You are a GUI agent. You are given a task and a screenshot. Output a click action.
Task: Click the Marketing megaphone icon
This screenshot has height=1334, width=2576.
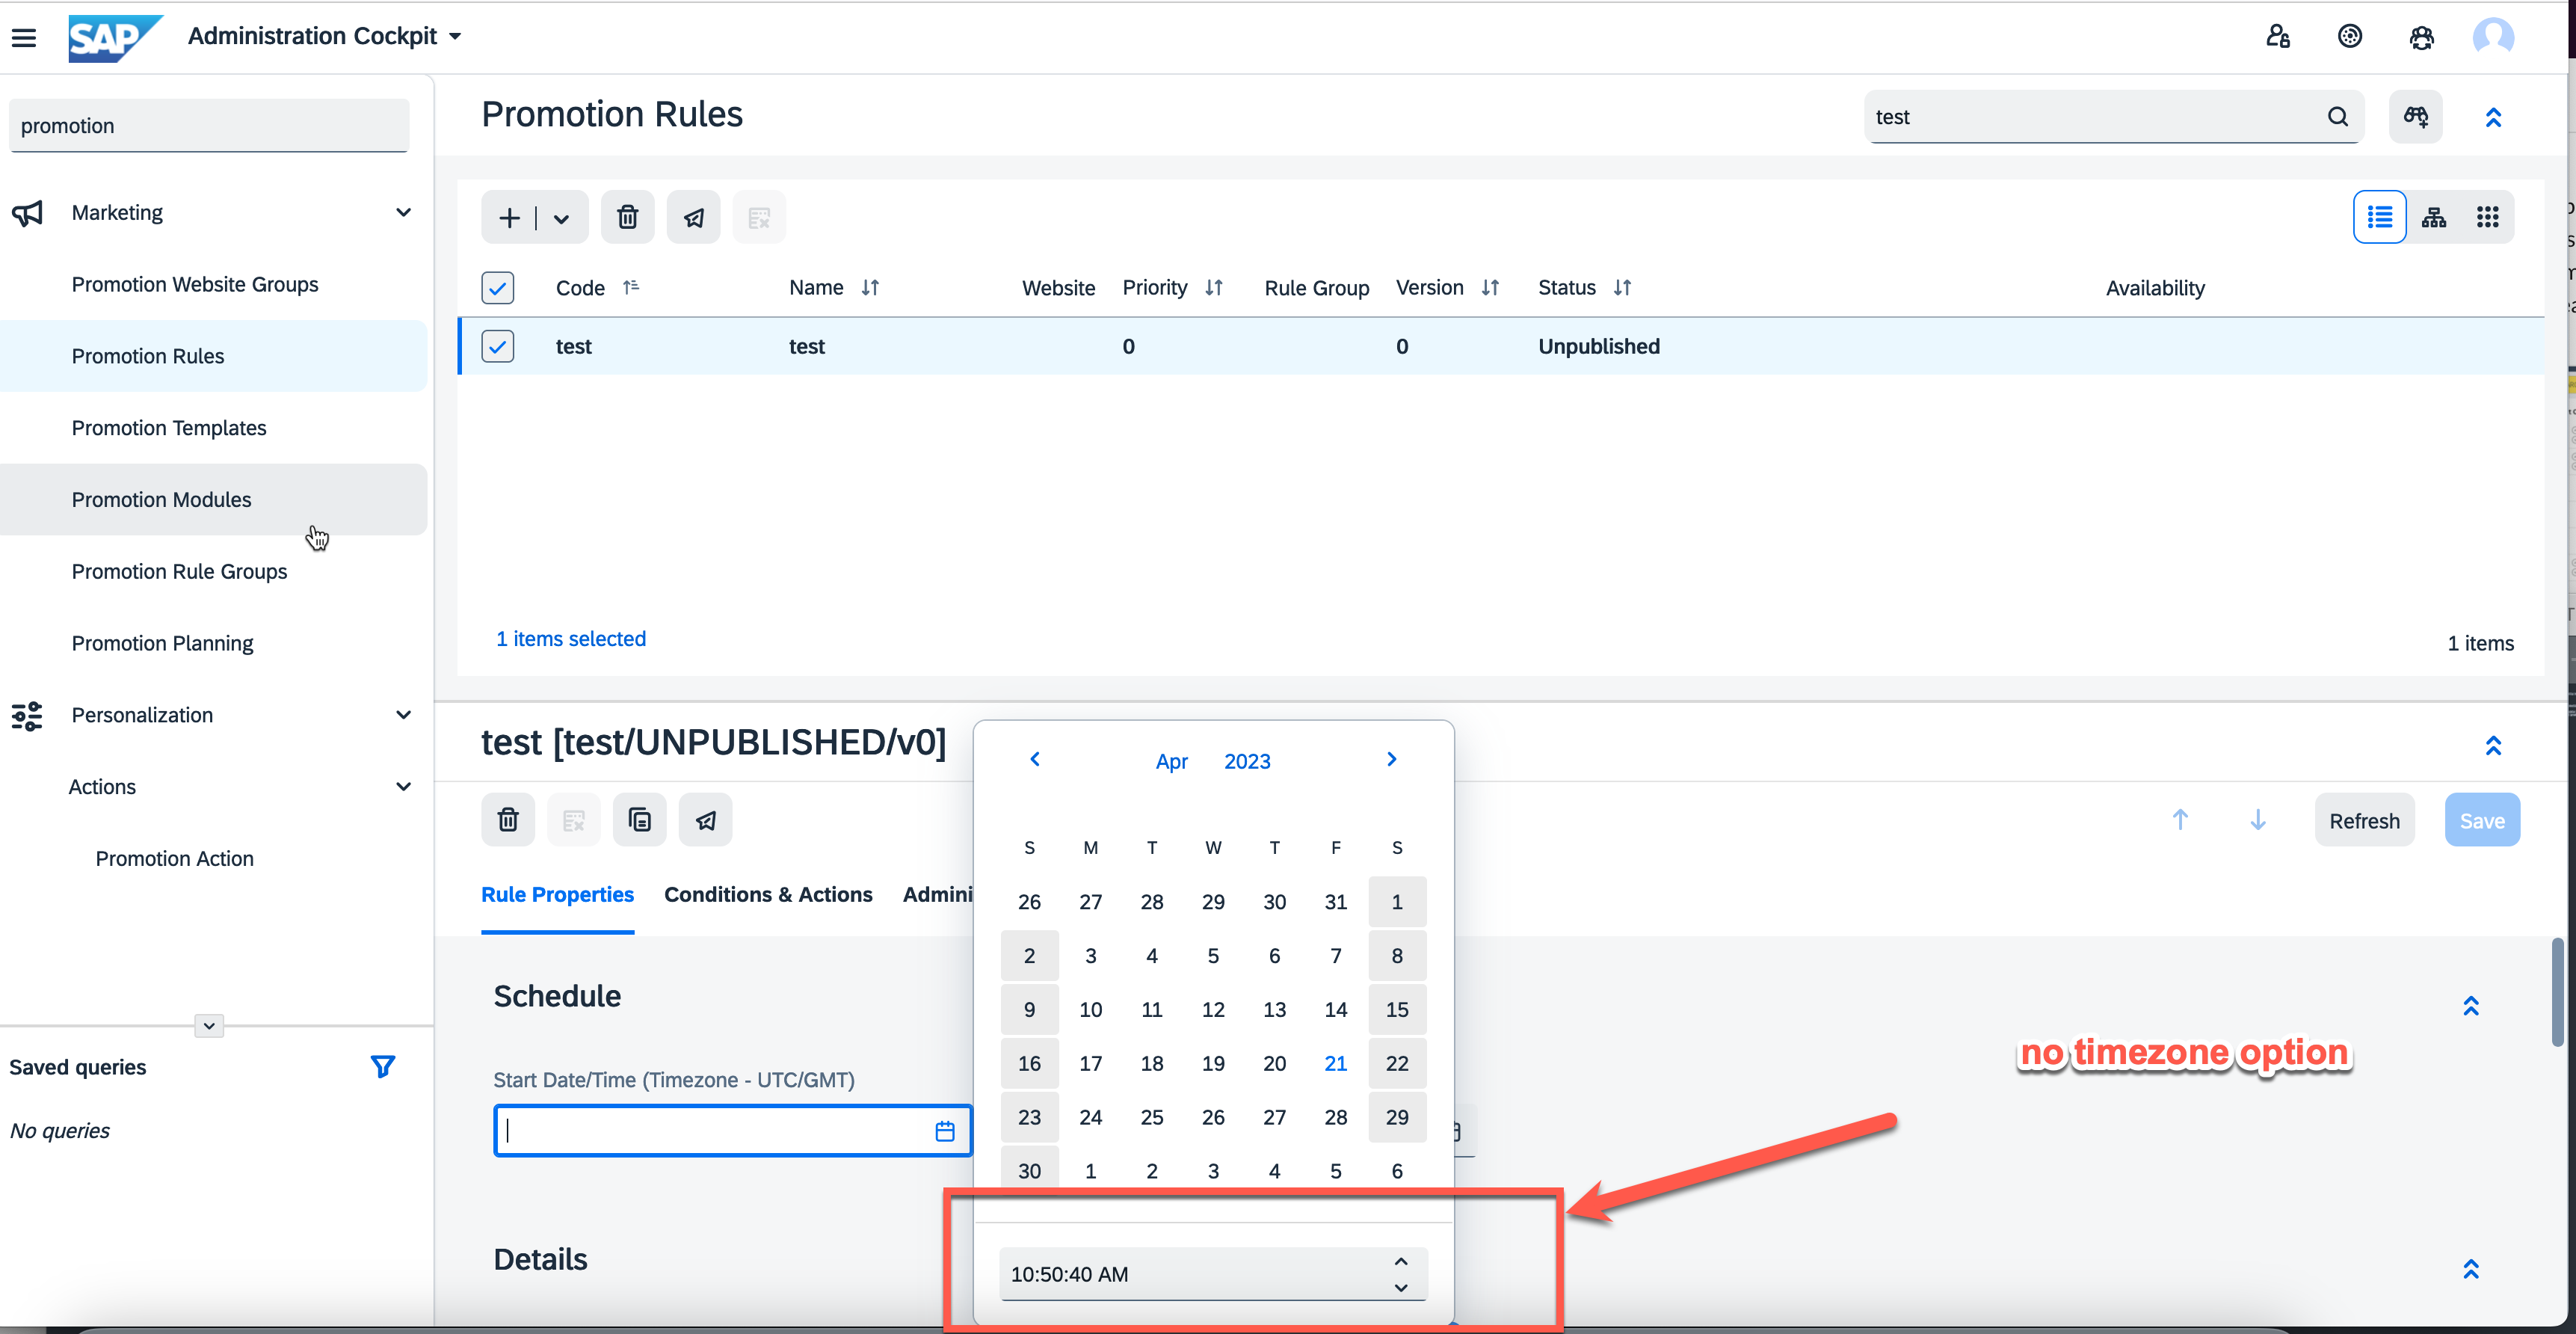28,212
